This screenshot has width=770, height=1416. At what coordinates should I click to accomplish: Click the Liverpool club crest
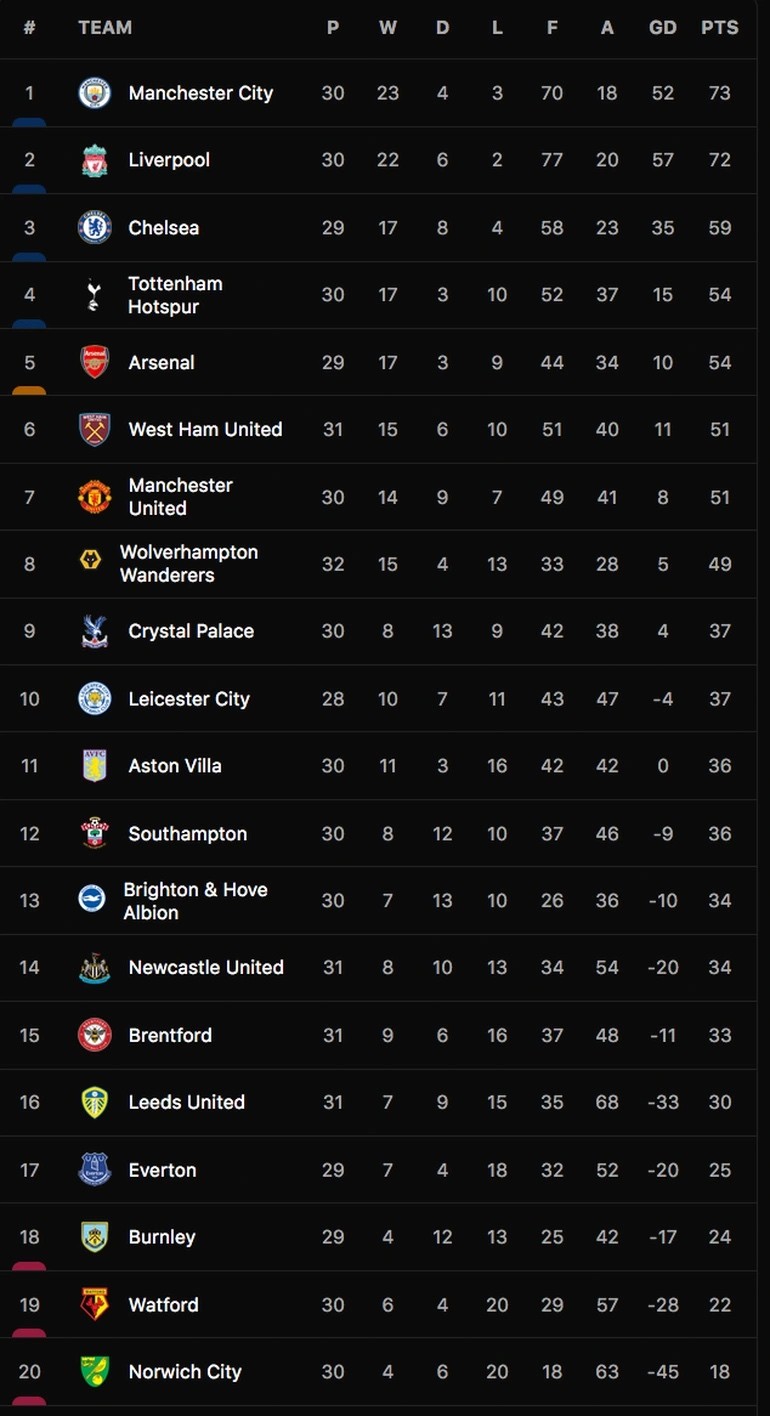tap(94, 160)
